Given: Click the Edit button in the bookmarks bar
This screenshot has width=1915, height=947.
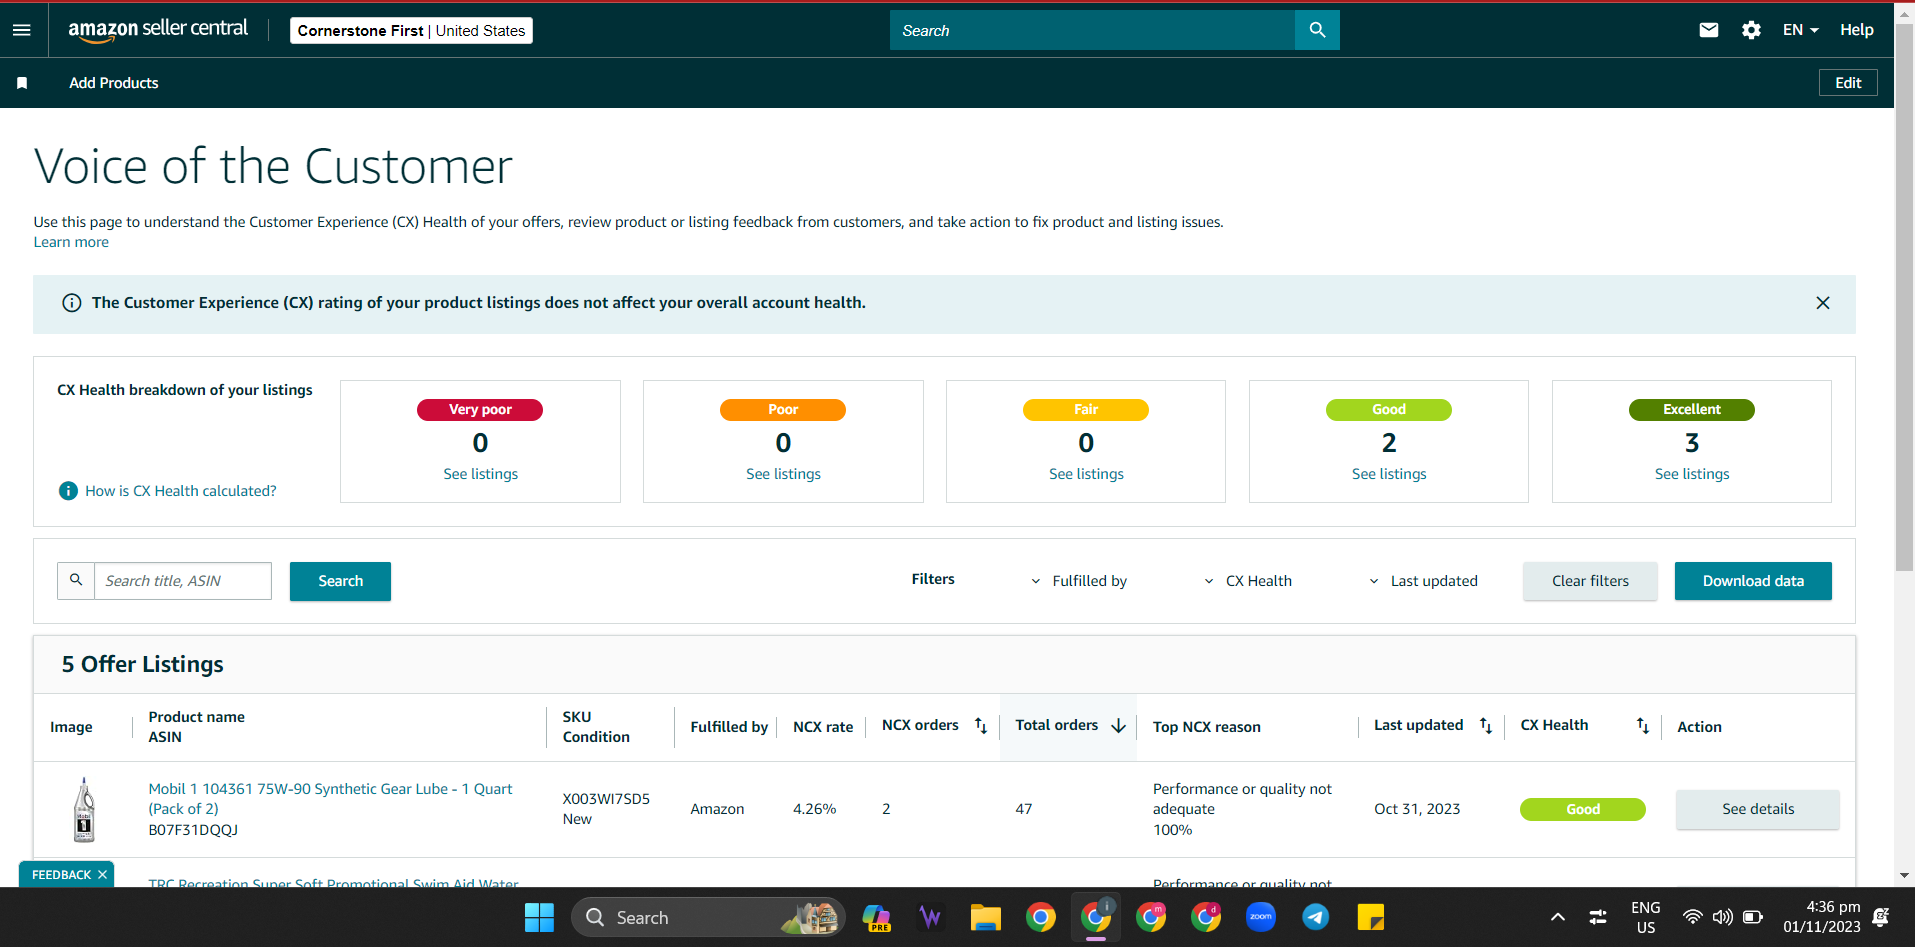Looking at the screenshot, I should point(1848,83).
